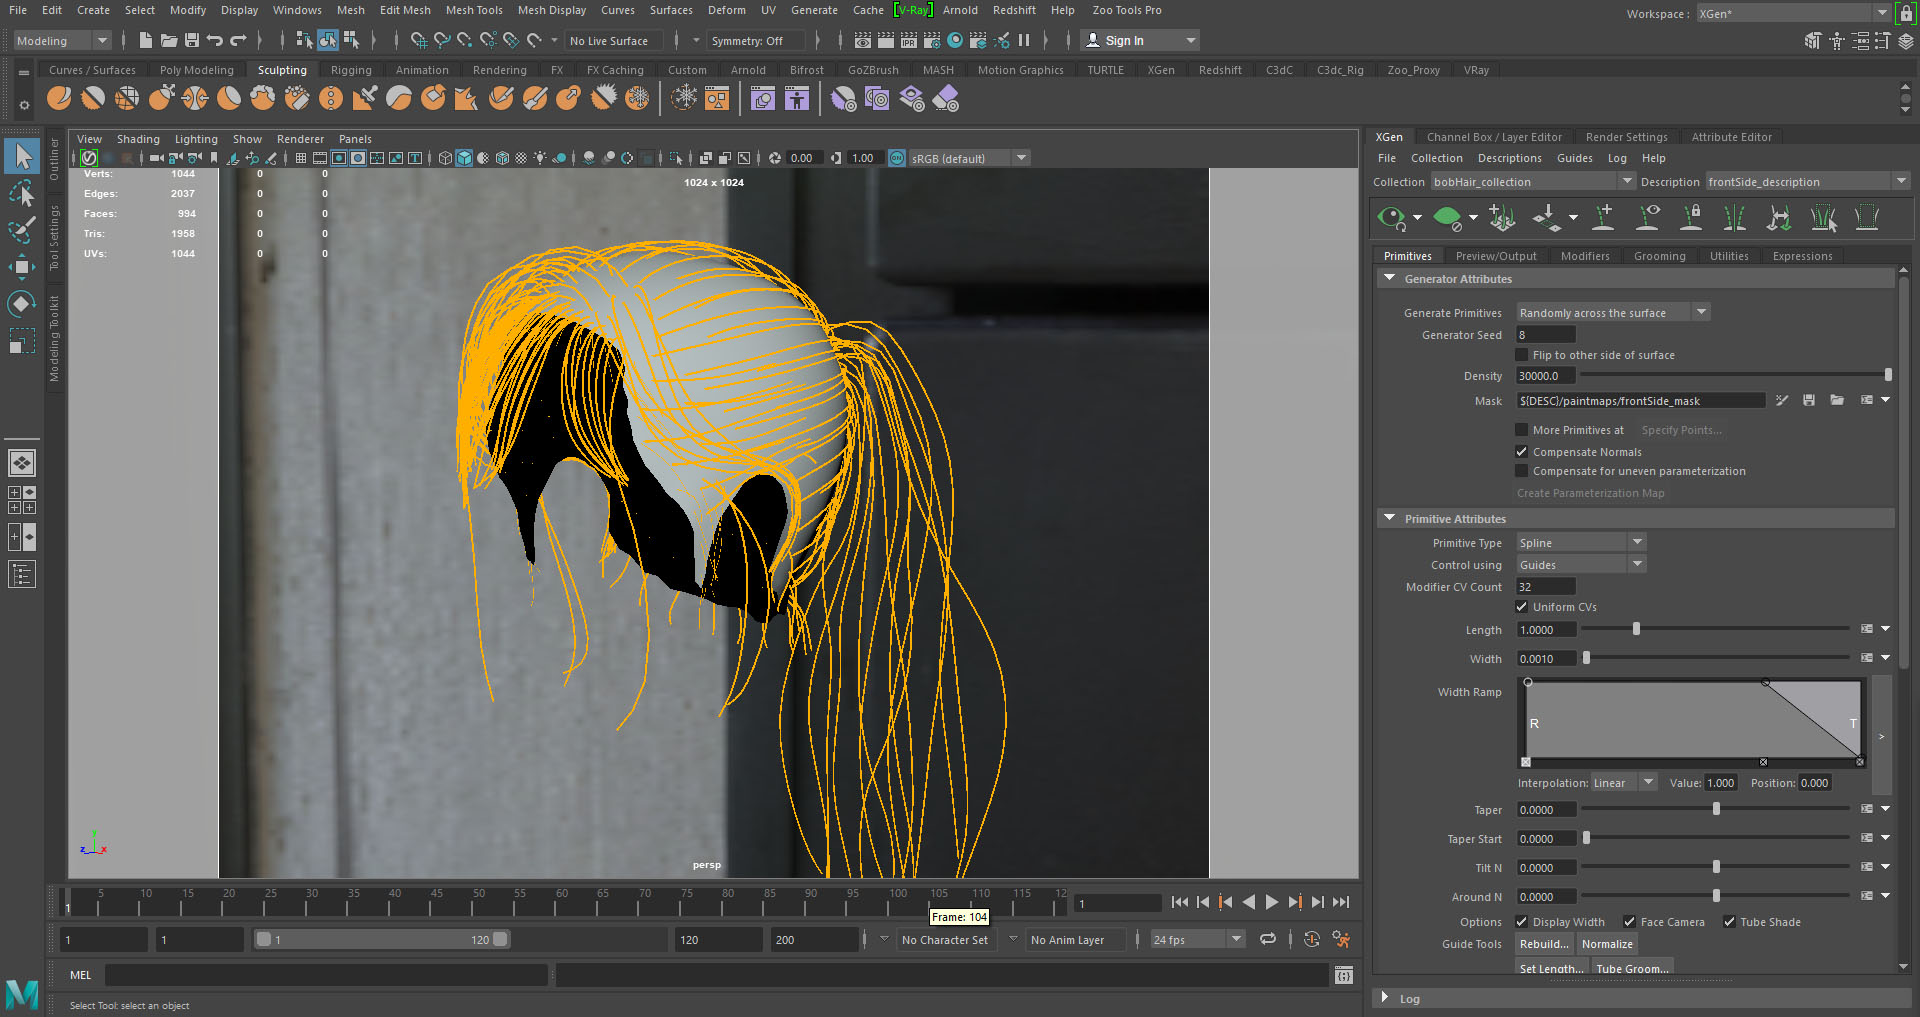
Task: Collapse the Generator Attributes section
Action: [1390, 279]
